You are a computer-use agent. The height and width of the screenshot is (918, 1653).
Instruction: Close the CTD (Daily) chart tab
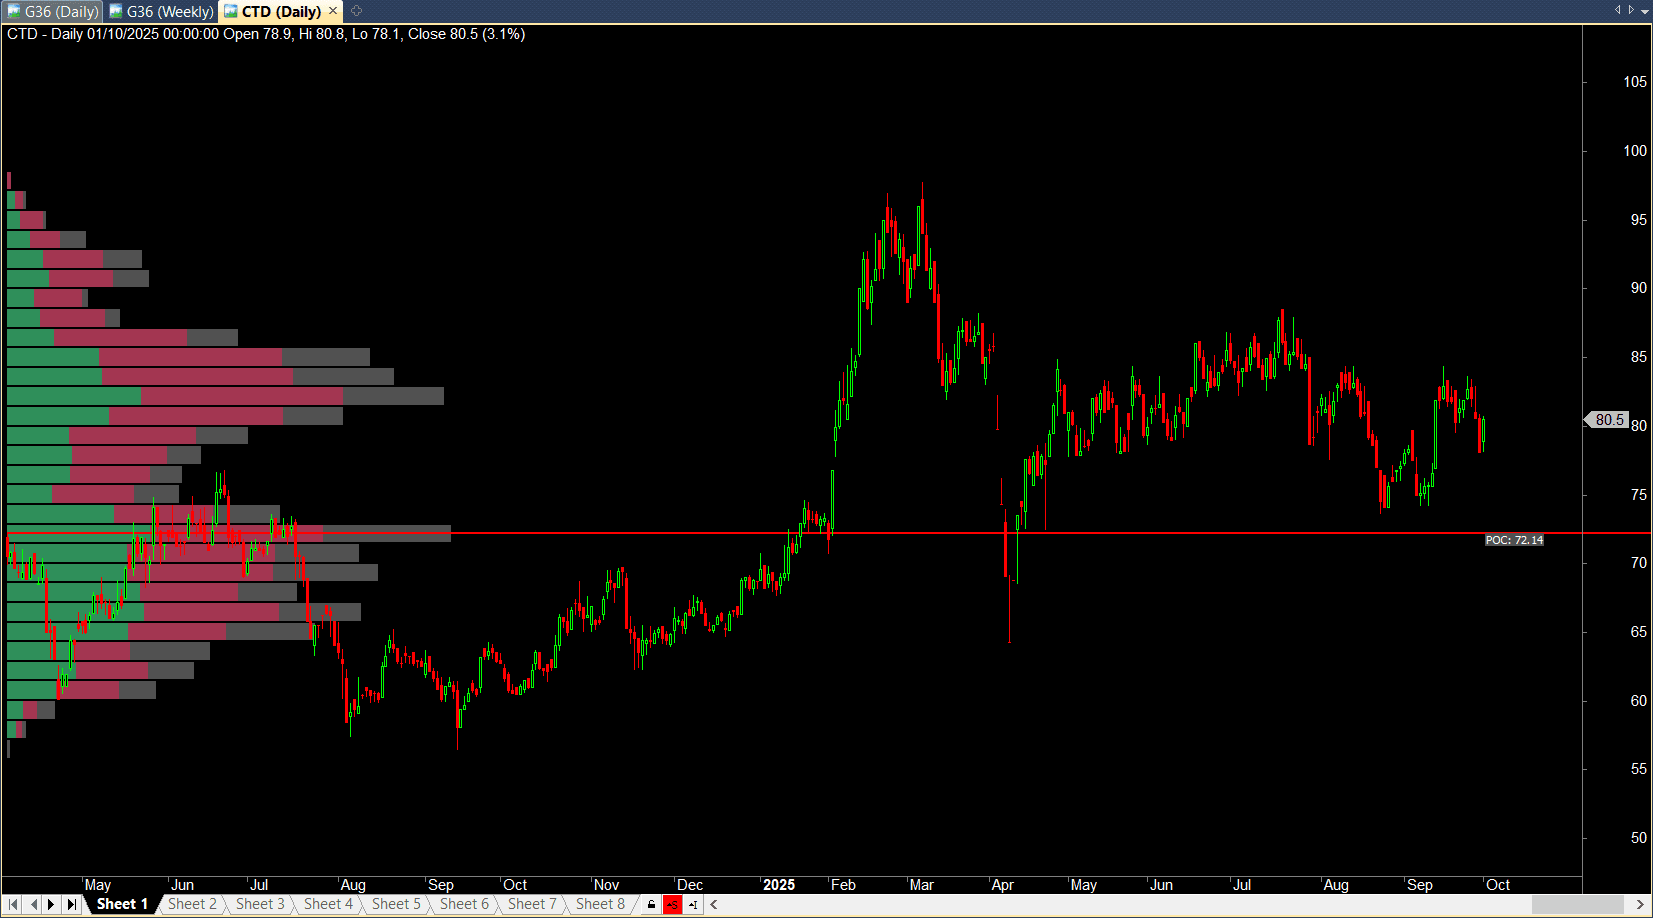click(333, 11)
